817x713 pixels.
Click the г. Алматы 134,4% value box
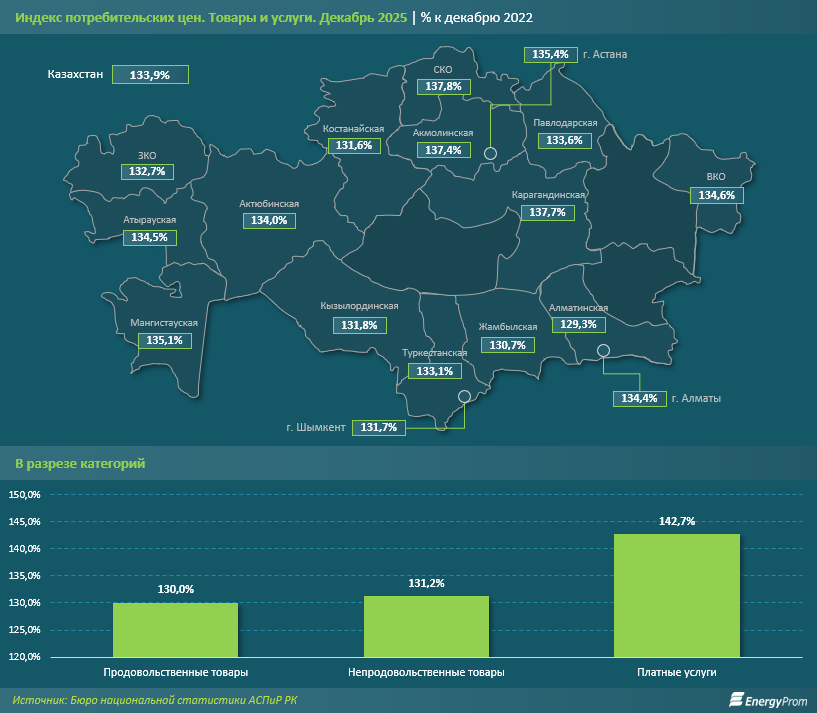(x=639, y=399)
